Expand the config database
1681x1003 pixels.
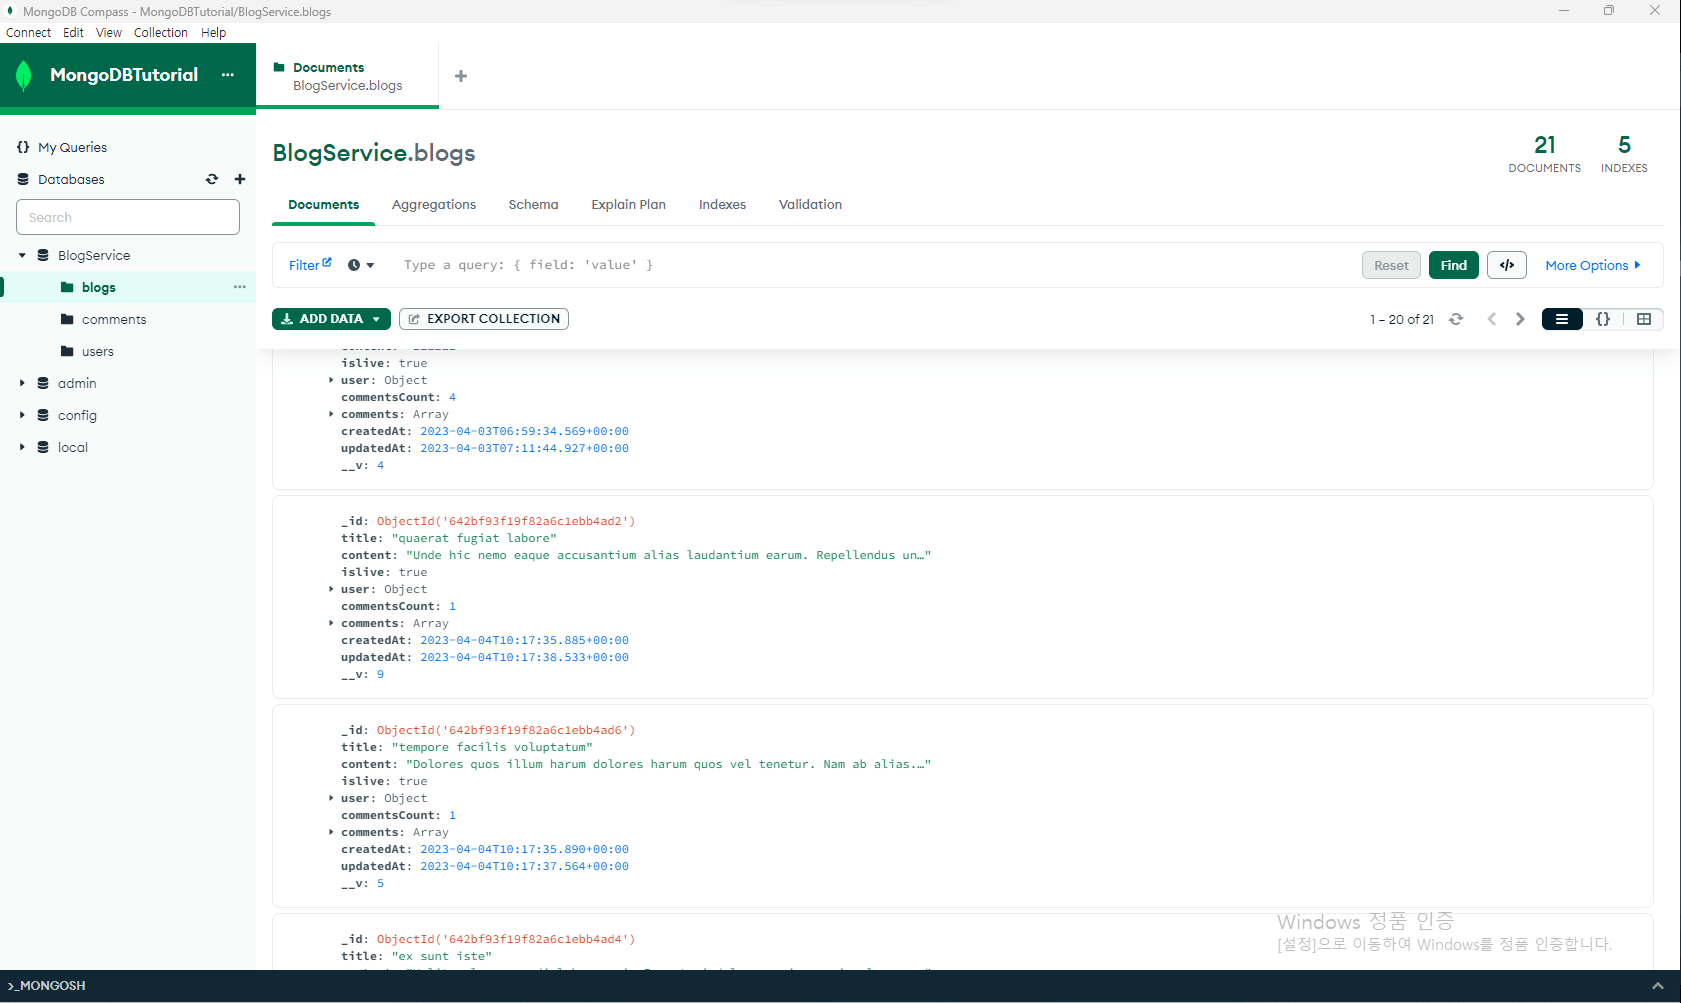(x=22, y=415)
